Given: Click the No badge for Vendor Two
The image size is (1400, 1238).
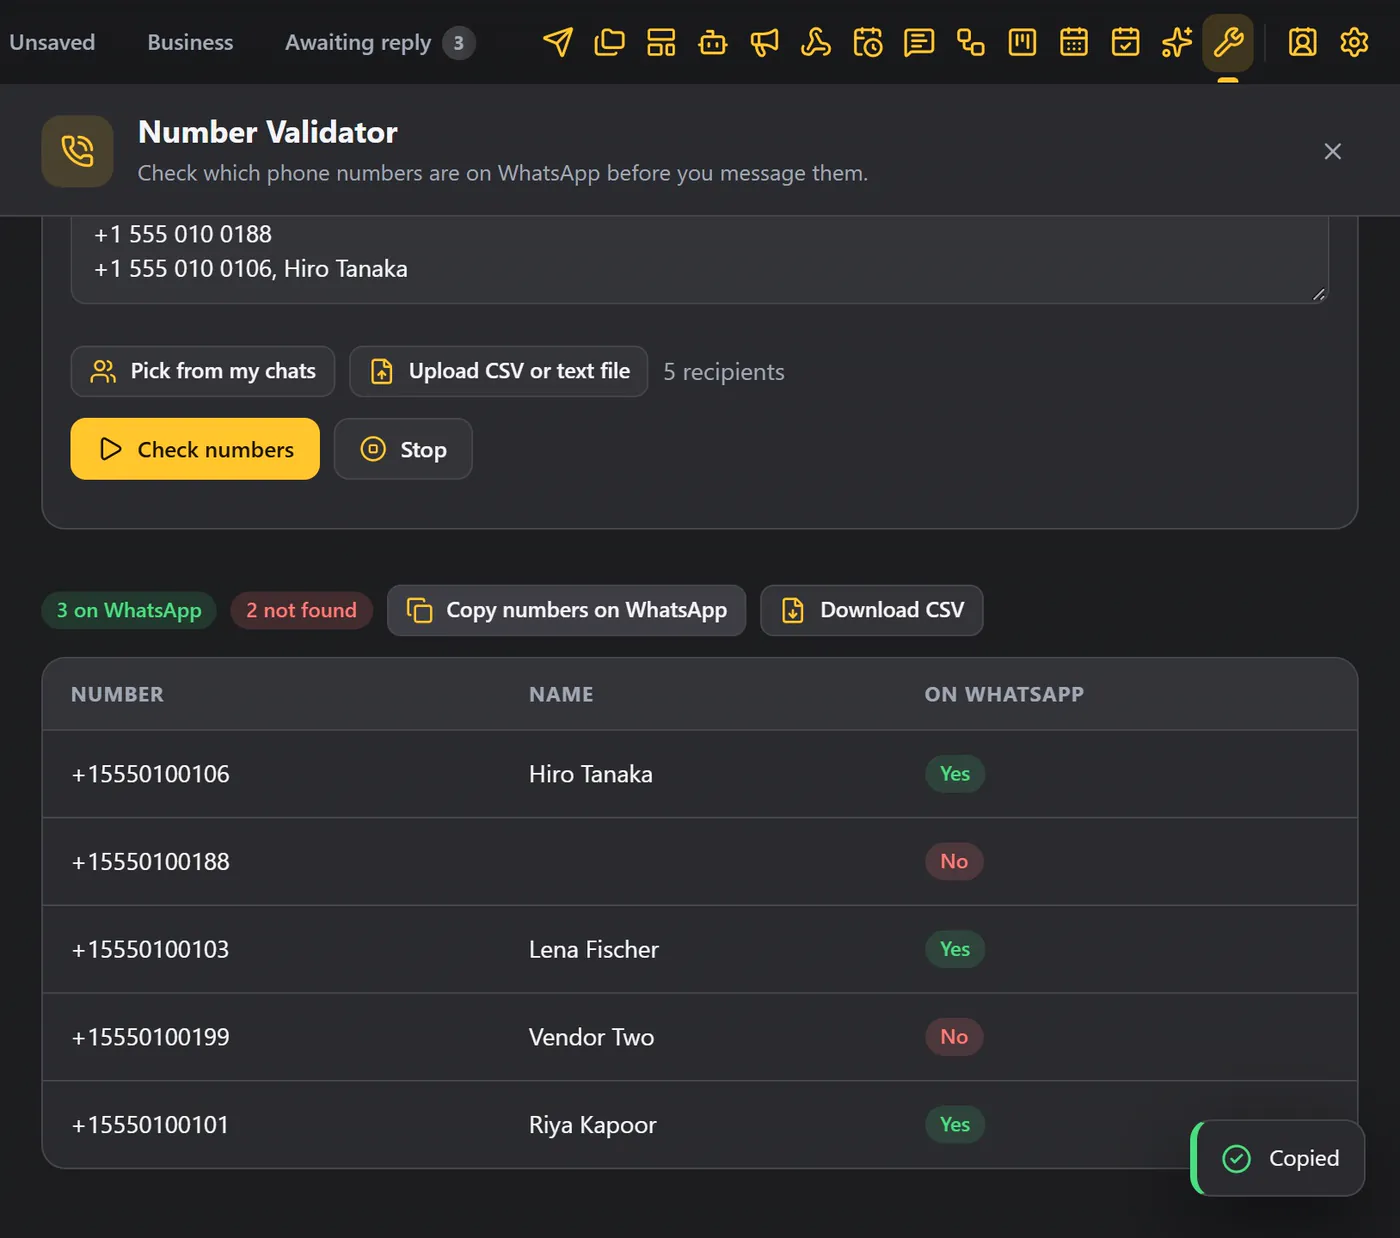Looking at the screenshot, I should click(x=954, y=1037).
